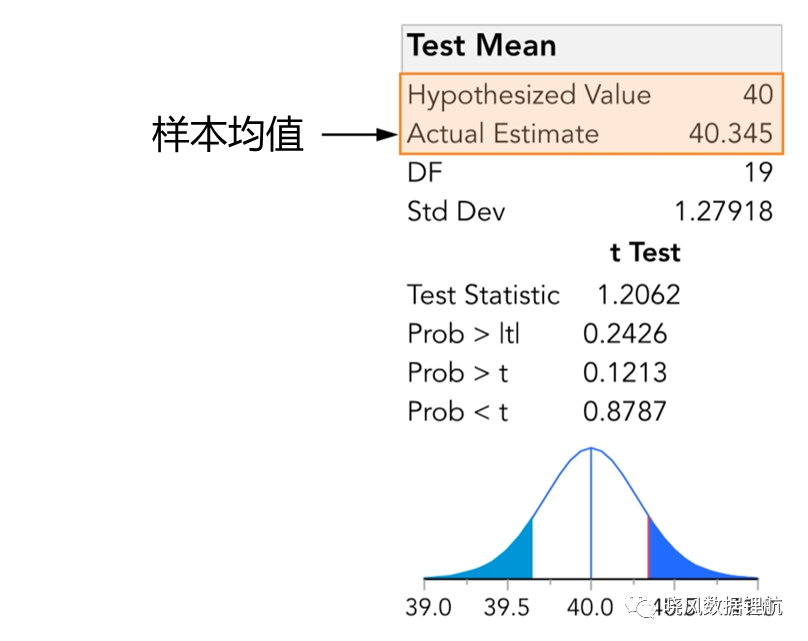Click the Prob > |t| value 0.2426

coord(625,334)
